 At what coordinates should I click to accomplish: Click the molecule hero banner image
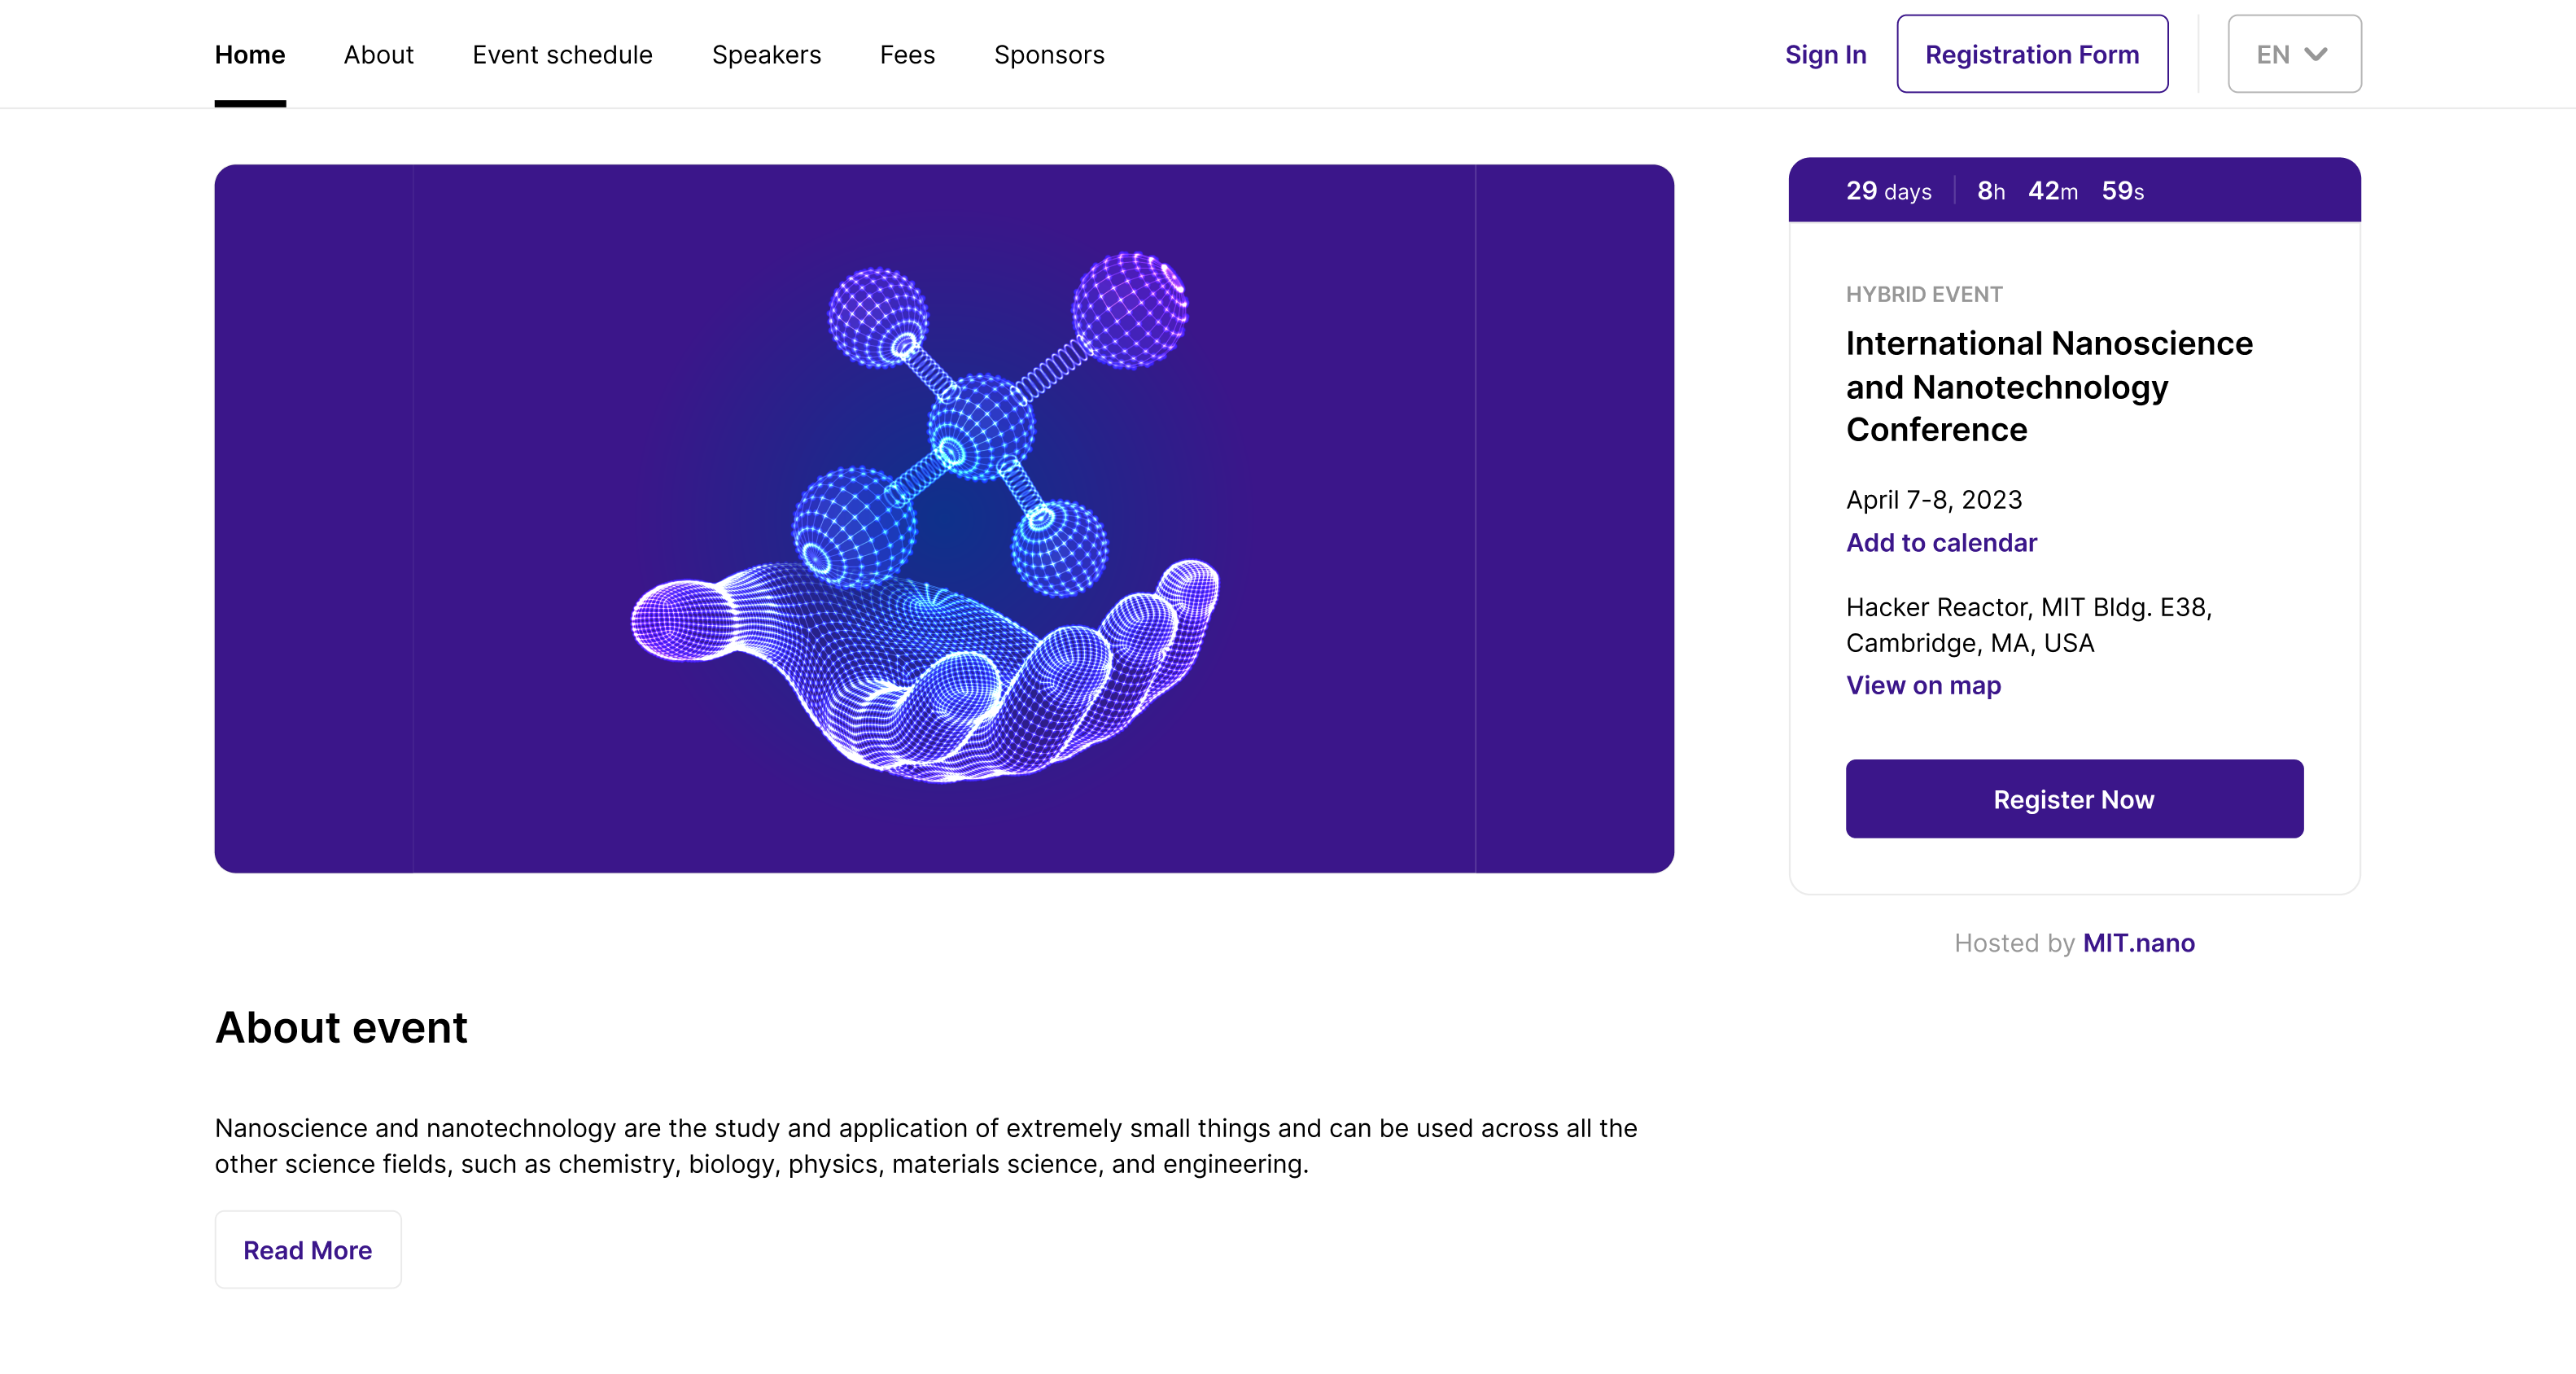pyautogui.click(x=944, y=517)
